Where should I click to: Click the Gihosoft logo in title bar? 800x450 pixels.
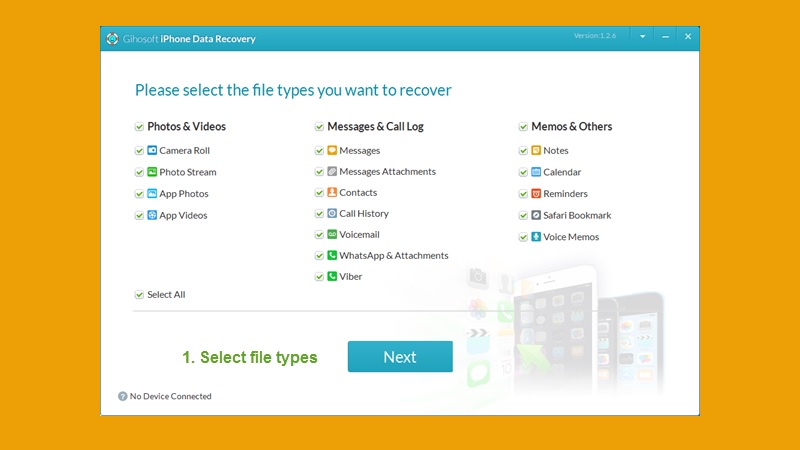coord(112,39)
